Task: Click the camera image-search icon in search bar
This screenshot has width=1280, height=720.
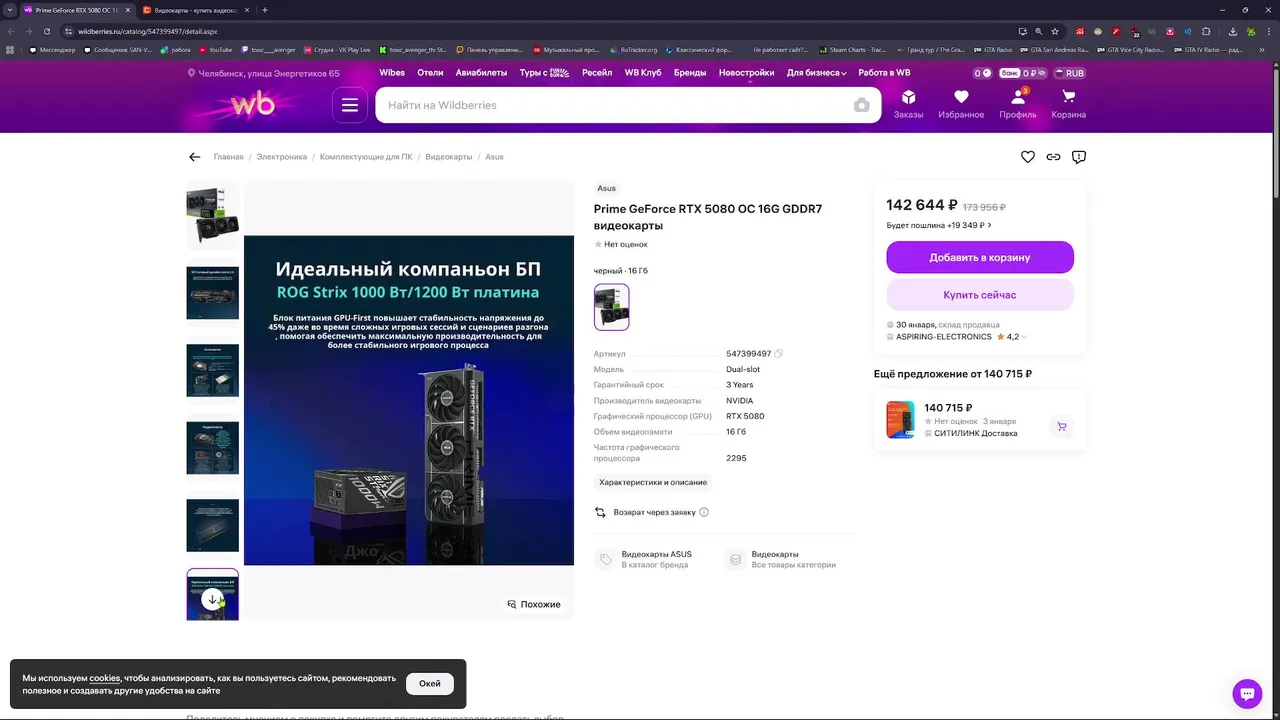Action: click(x=861, y=105)
